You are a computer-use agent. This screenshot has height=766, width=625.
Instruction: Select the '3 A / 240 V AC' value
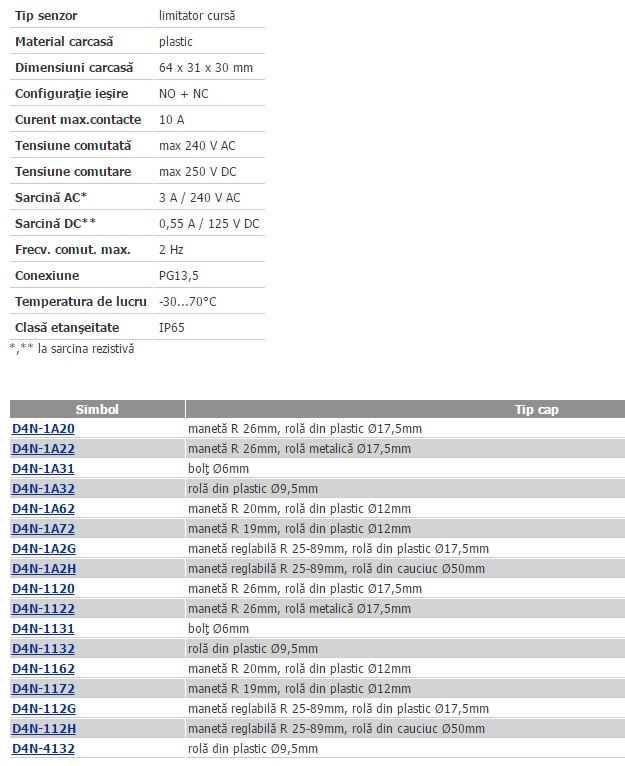[199, 197]
